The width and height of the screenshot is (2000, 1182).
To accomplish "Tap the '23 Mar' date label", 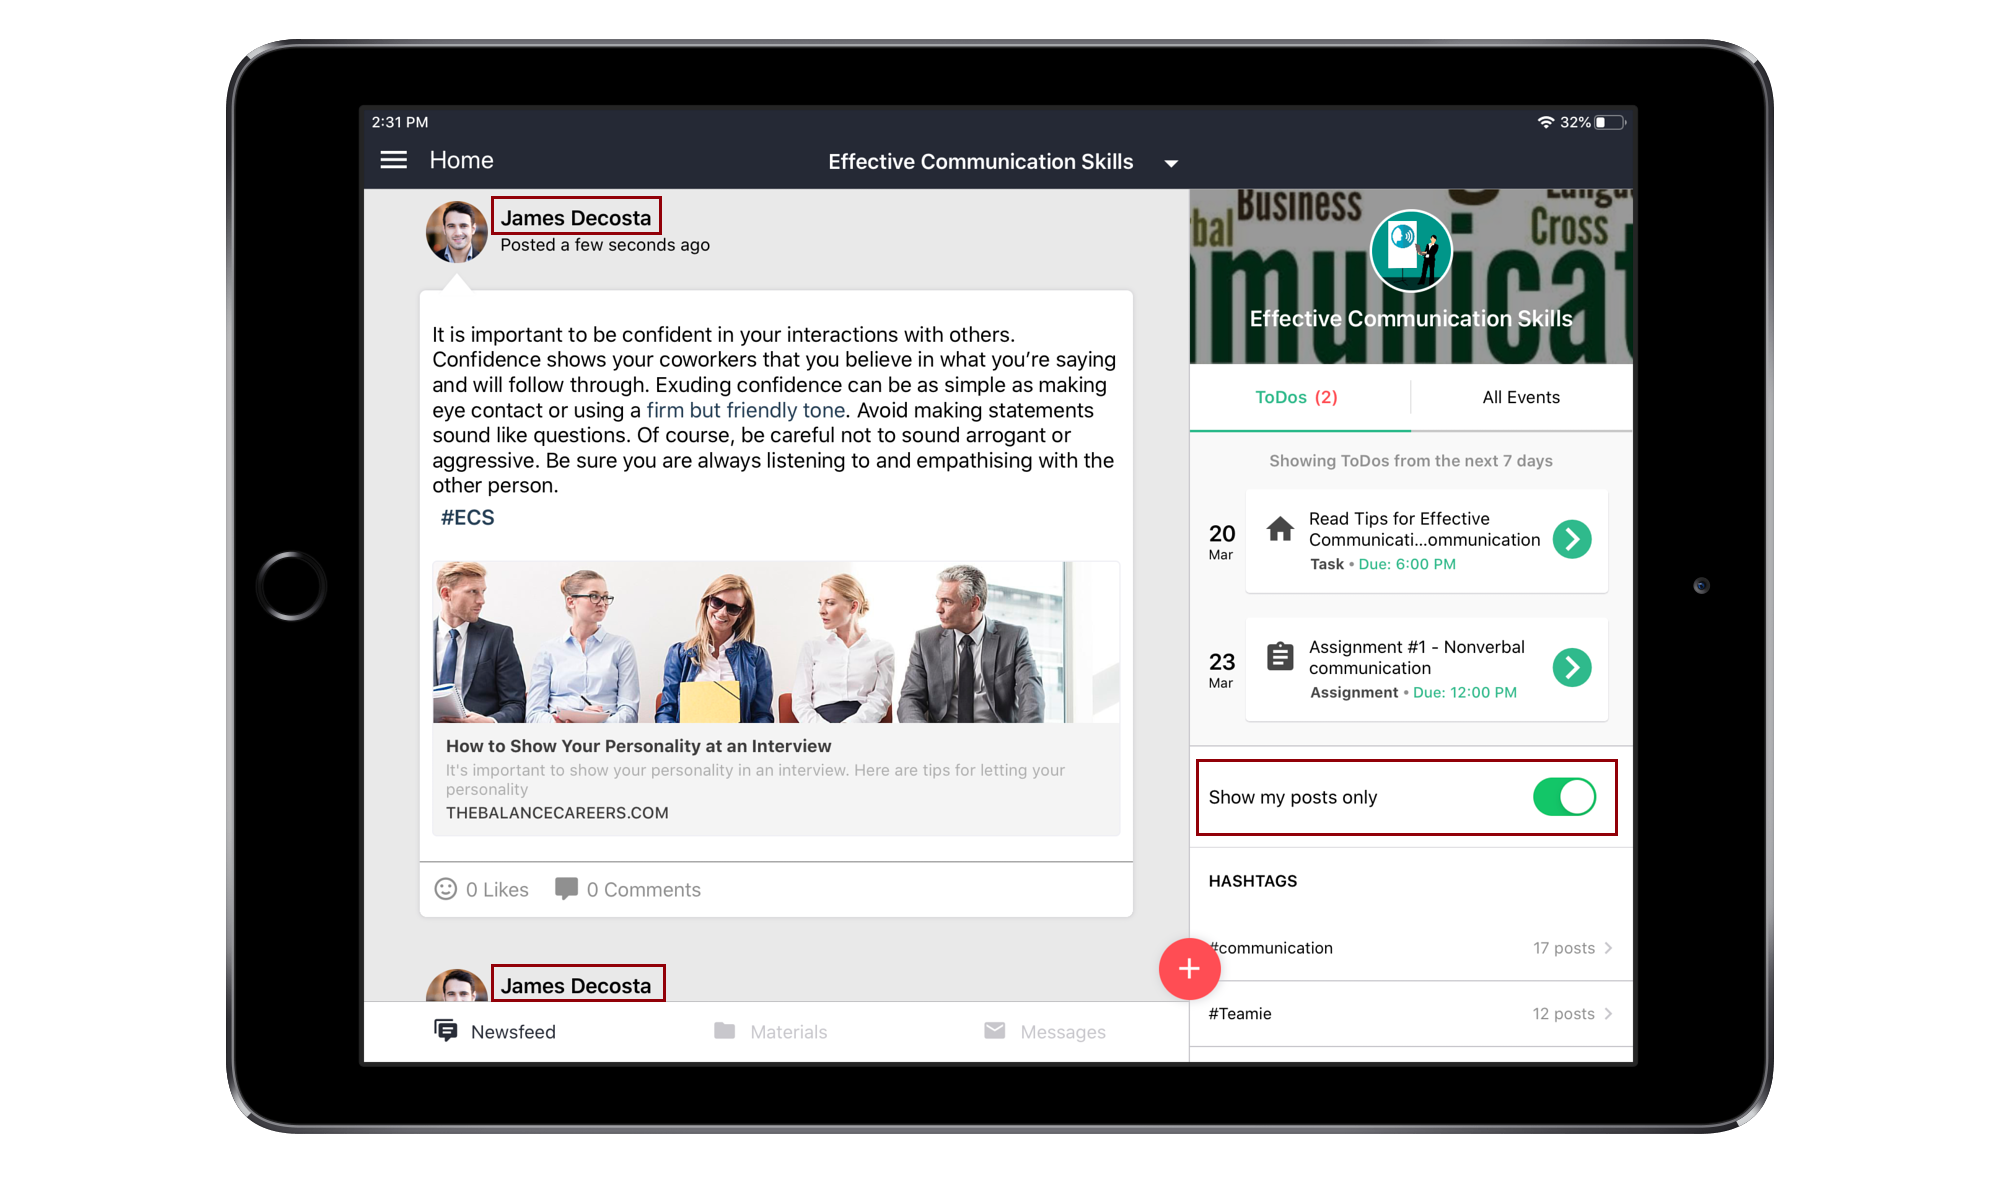I will click(x=1221, y=669).
